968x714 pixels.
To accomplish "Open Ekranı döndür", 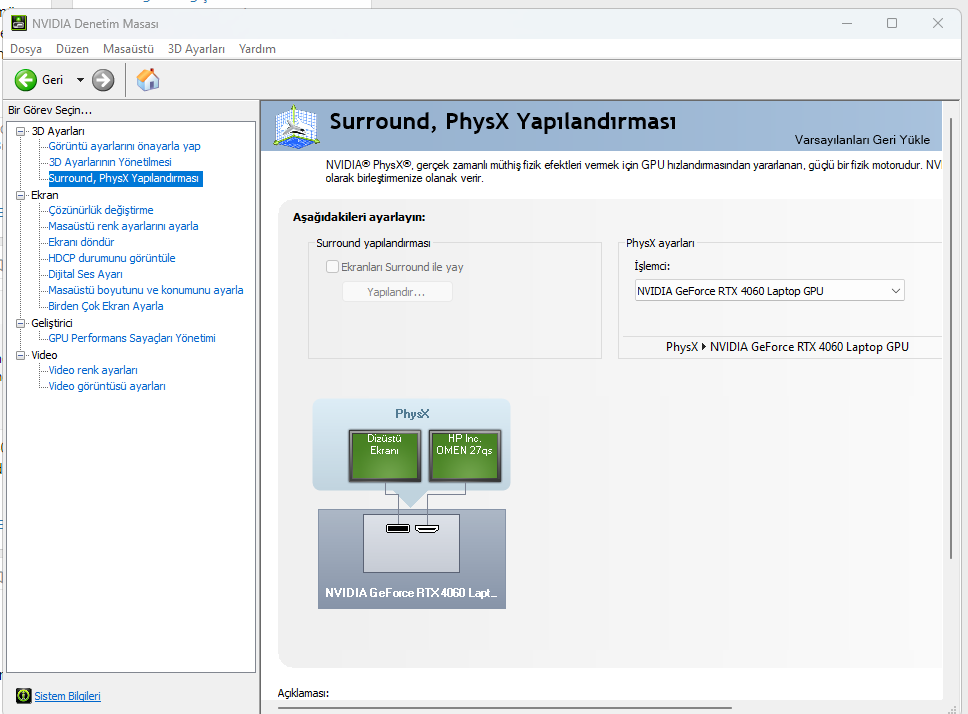I will click(x=81, y=243).
